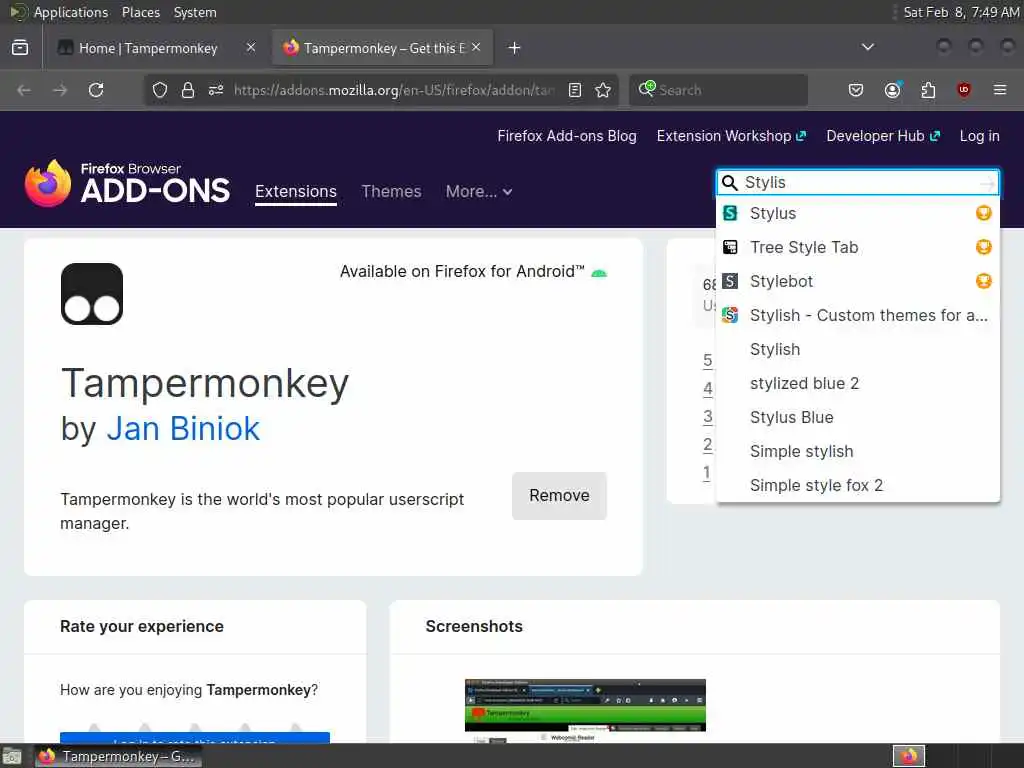Close the Tampermonkey – Get this Extension tab
1024x768 pixels.
coord(476,48)
